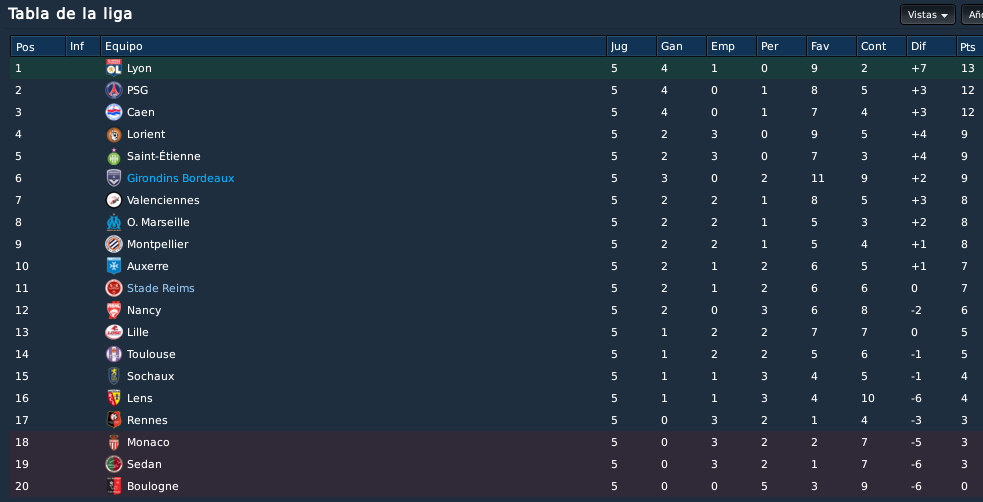This screenshot has height=502, width=983.
Task: Open Girondins Bordeaux team link
Action: coord(181,178)
